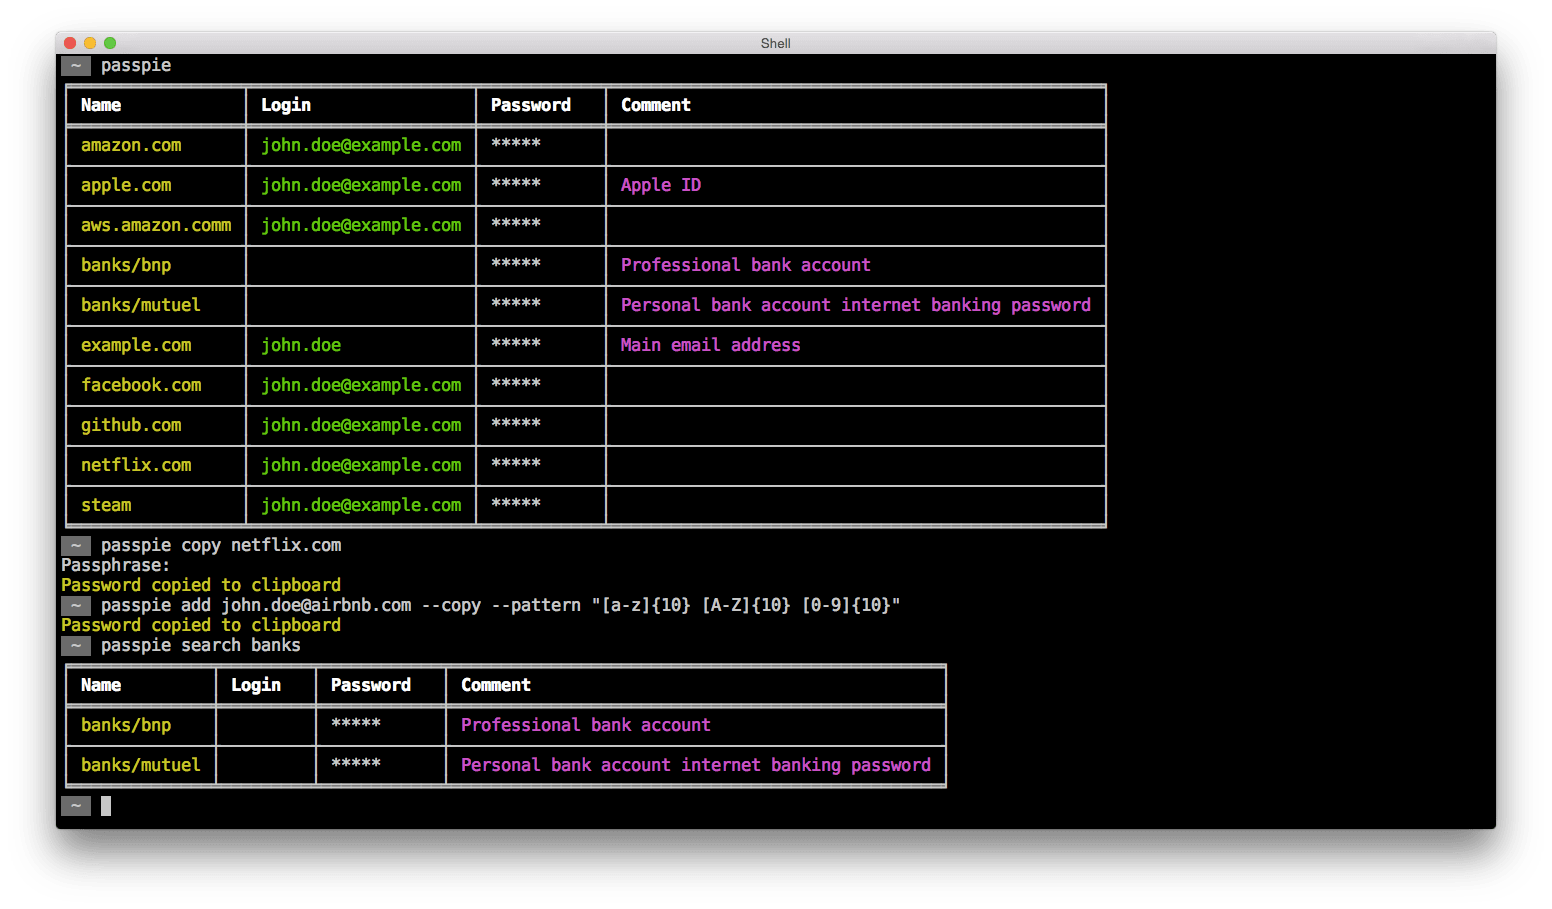Click the red close window button
This screenshot has height=909, width=1552.
click(70, 43)
